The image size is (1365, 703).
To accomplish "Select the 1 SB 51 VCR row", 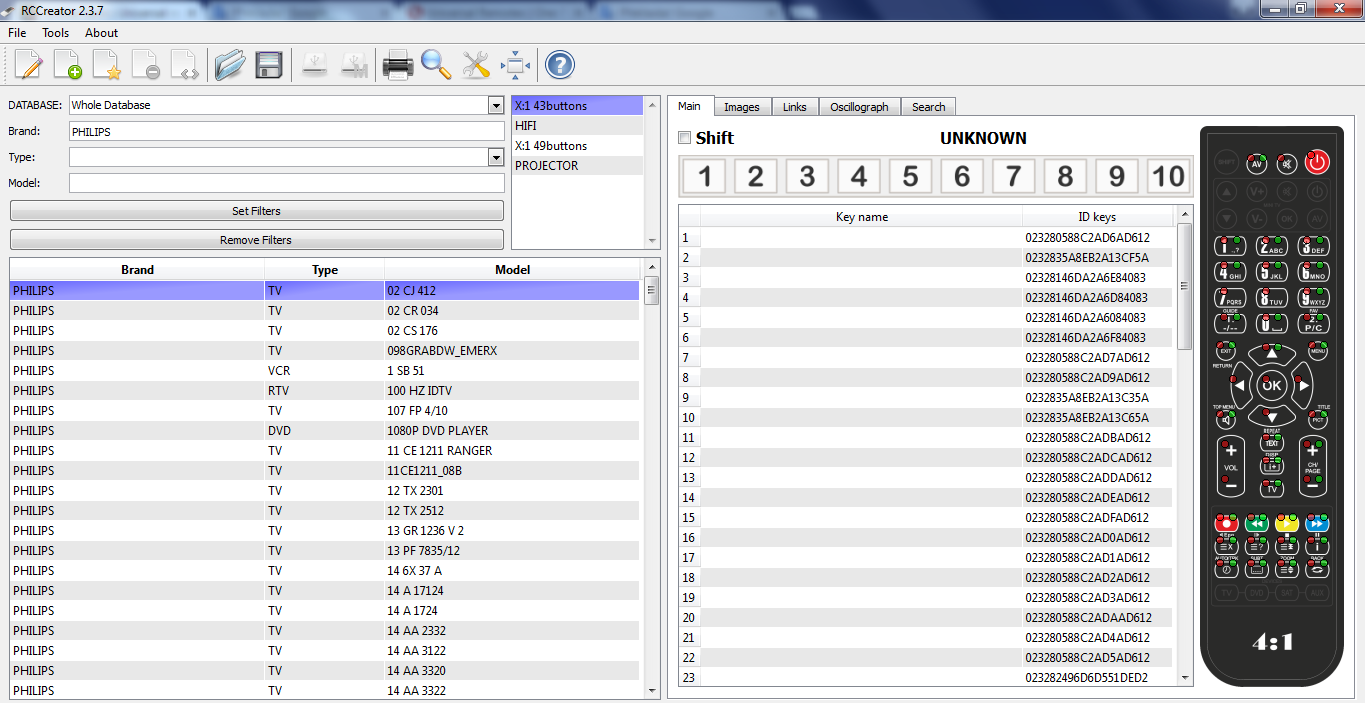I will tap(324, 370).
